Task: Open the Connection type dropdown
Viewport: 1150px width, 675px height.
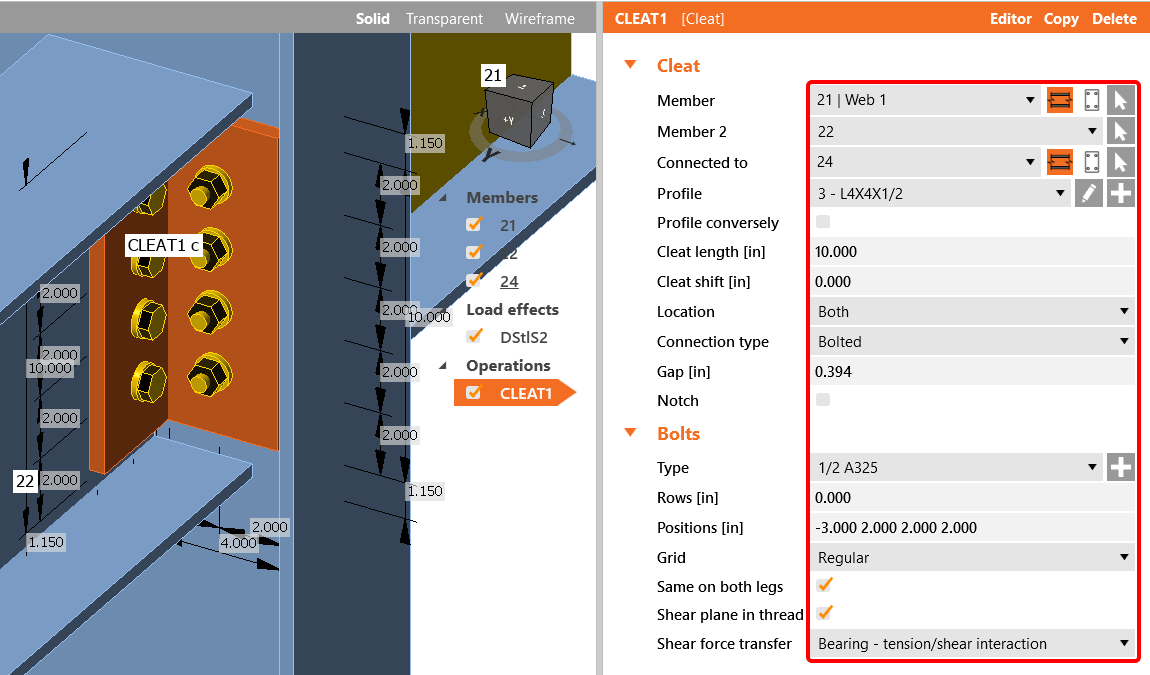Action: [x=970, y=342]
